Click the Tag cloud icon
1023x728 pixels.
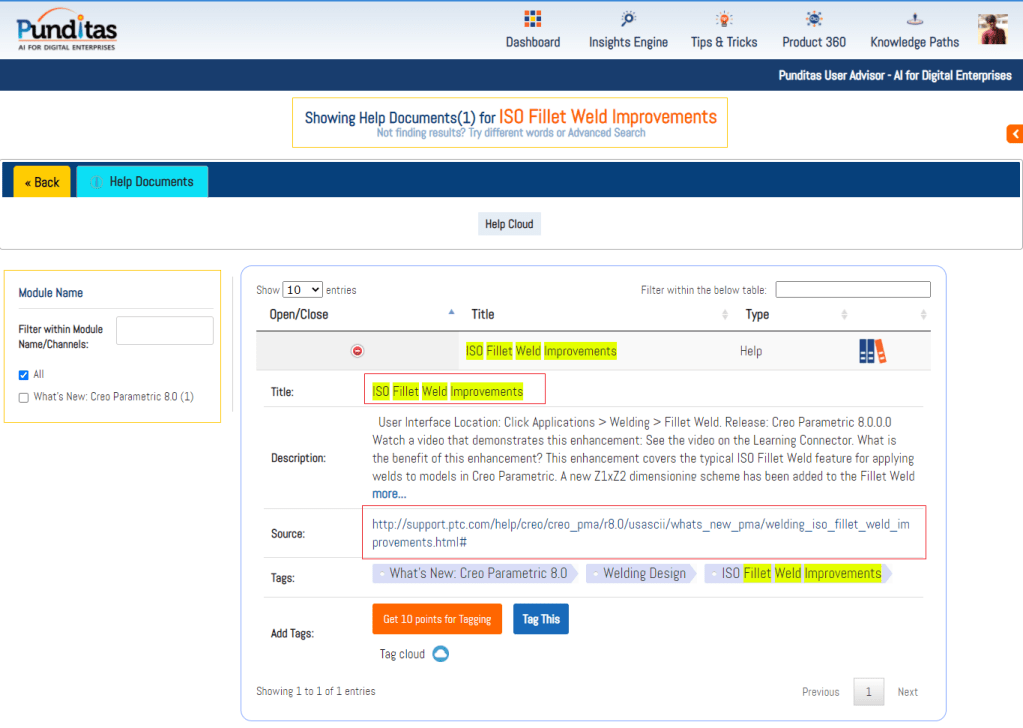coord(440,654)
